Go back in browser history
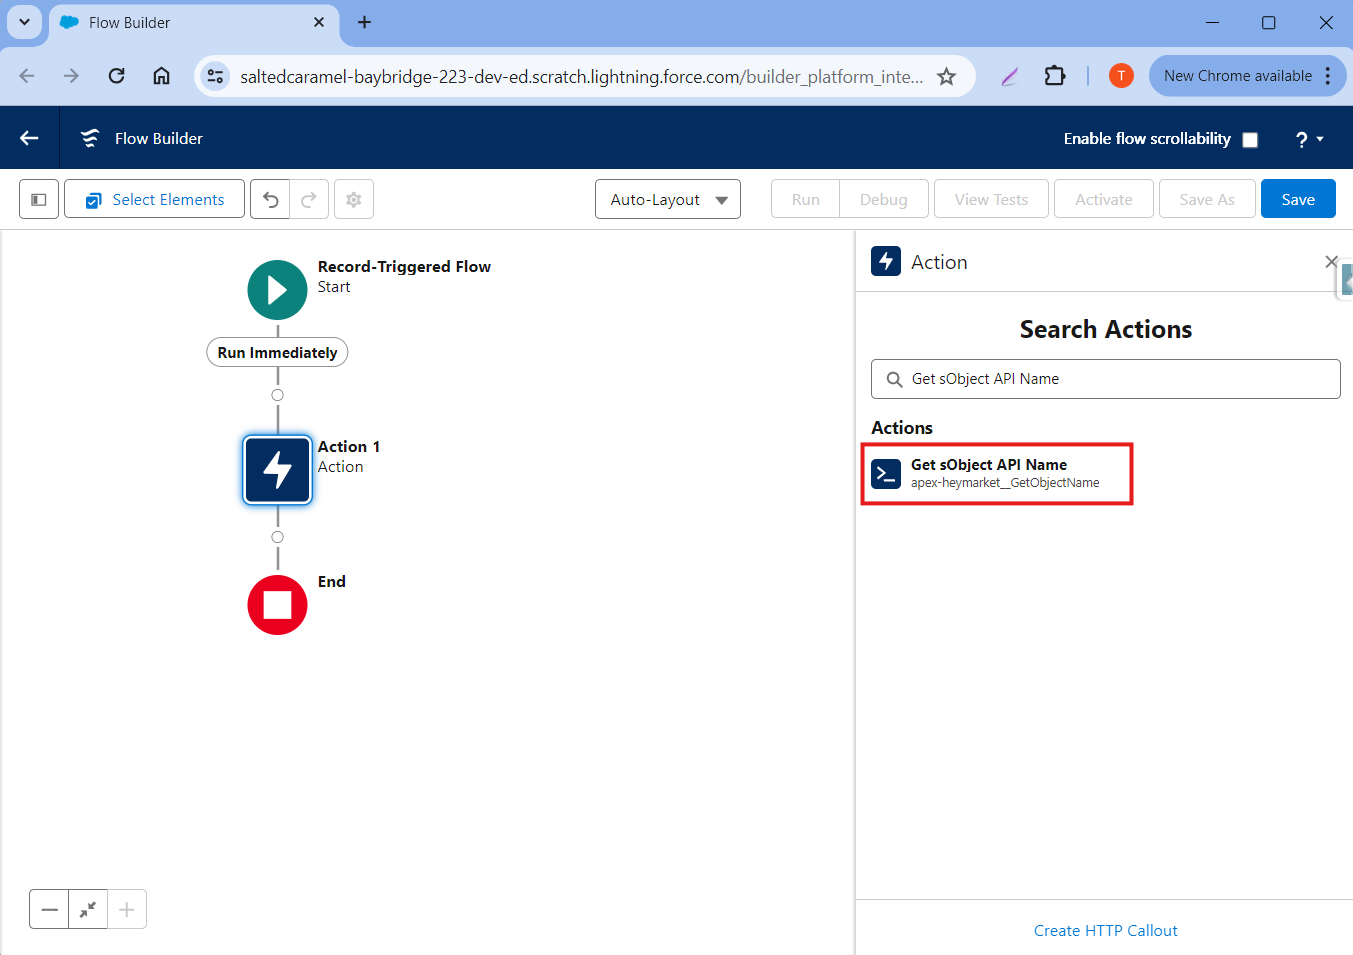 27,76
